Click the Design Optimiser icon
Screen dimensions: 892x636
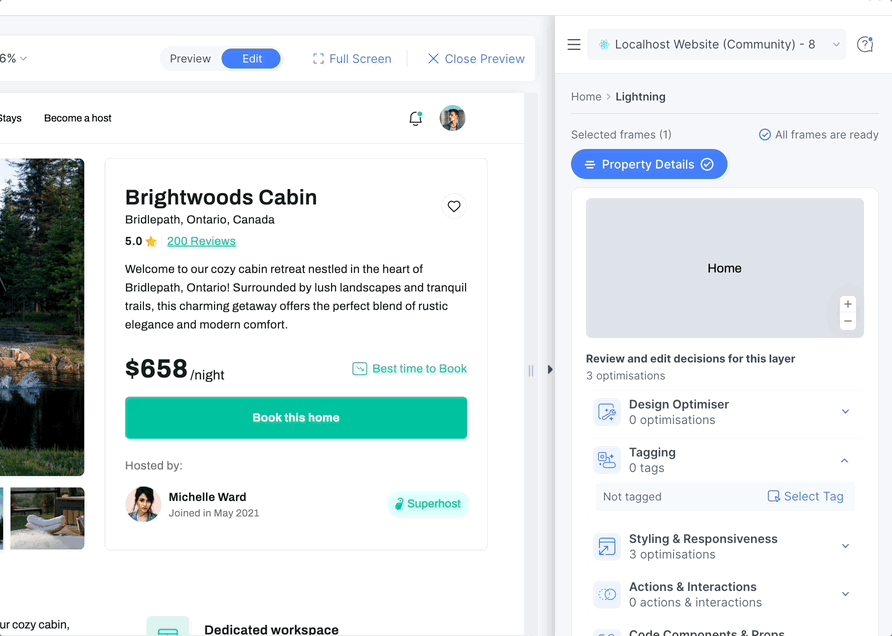607,412
